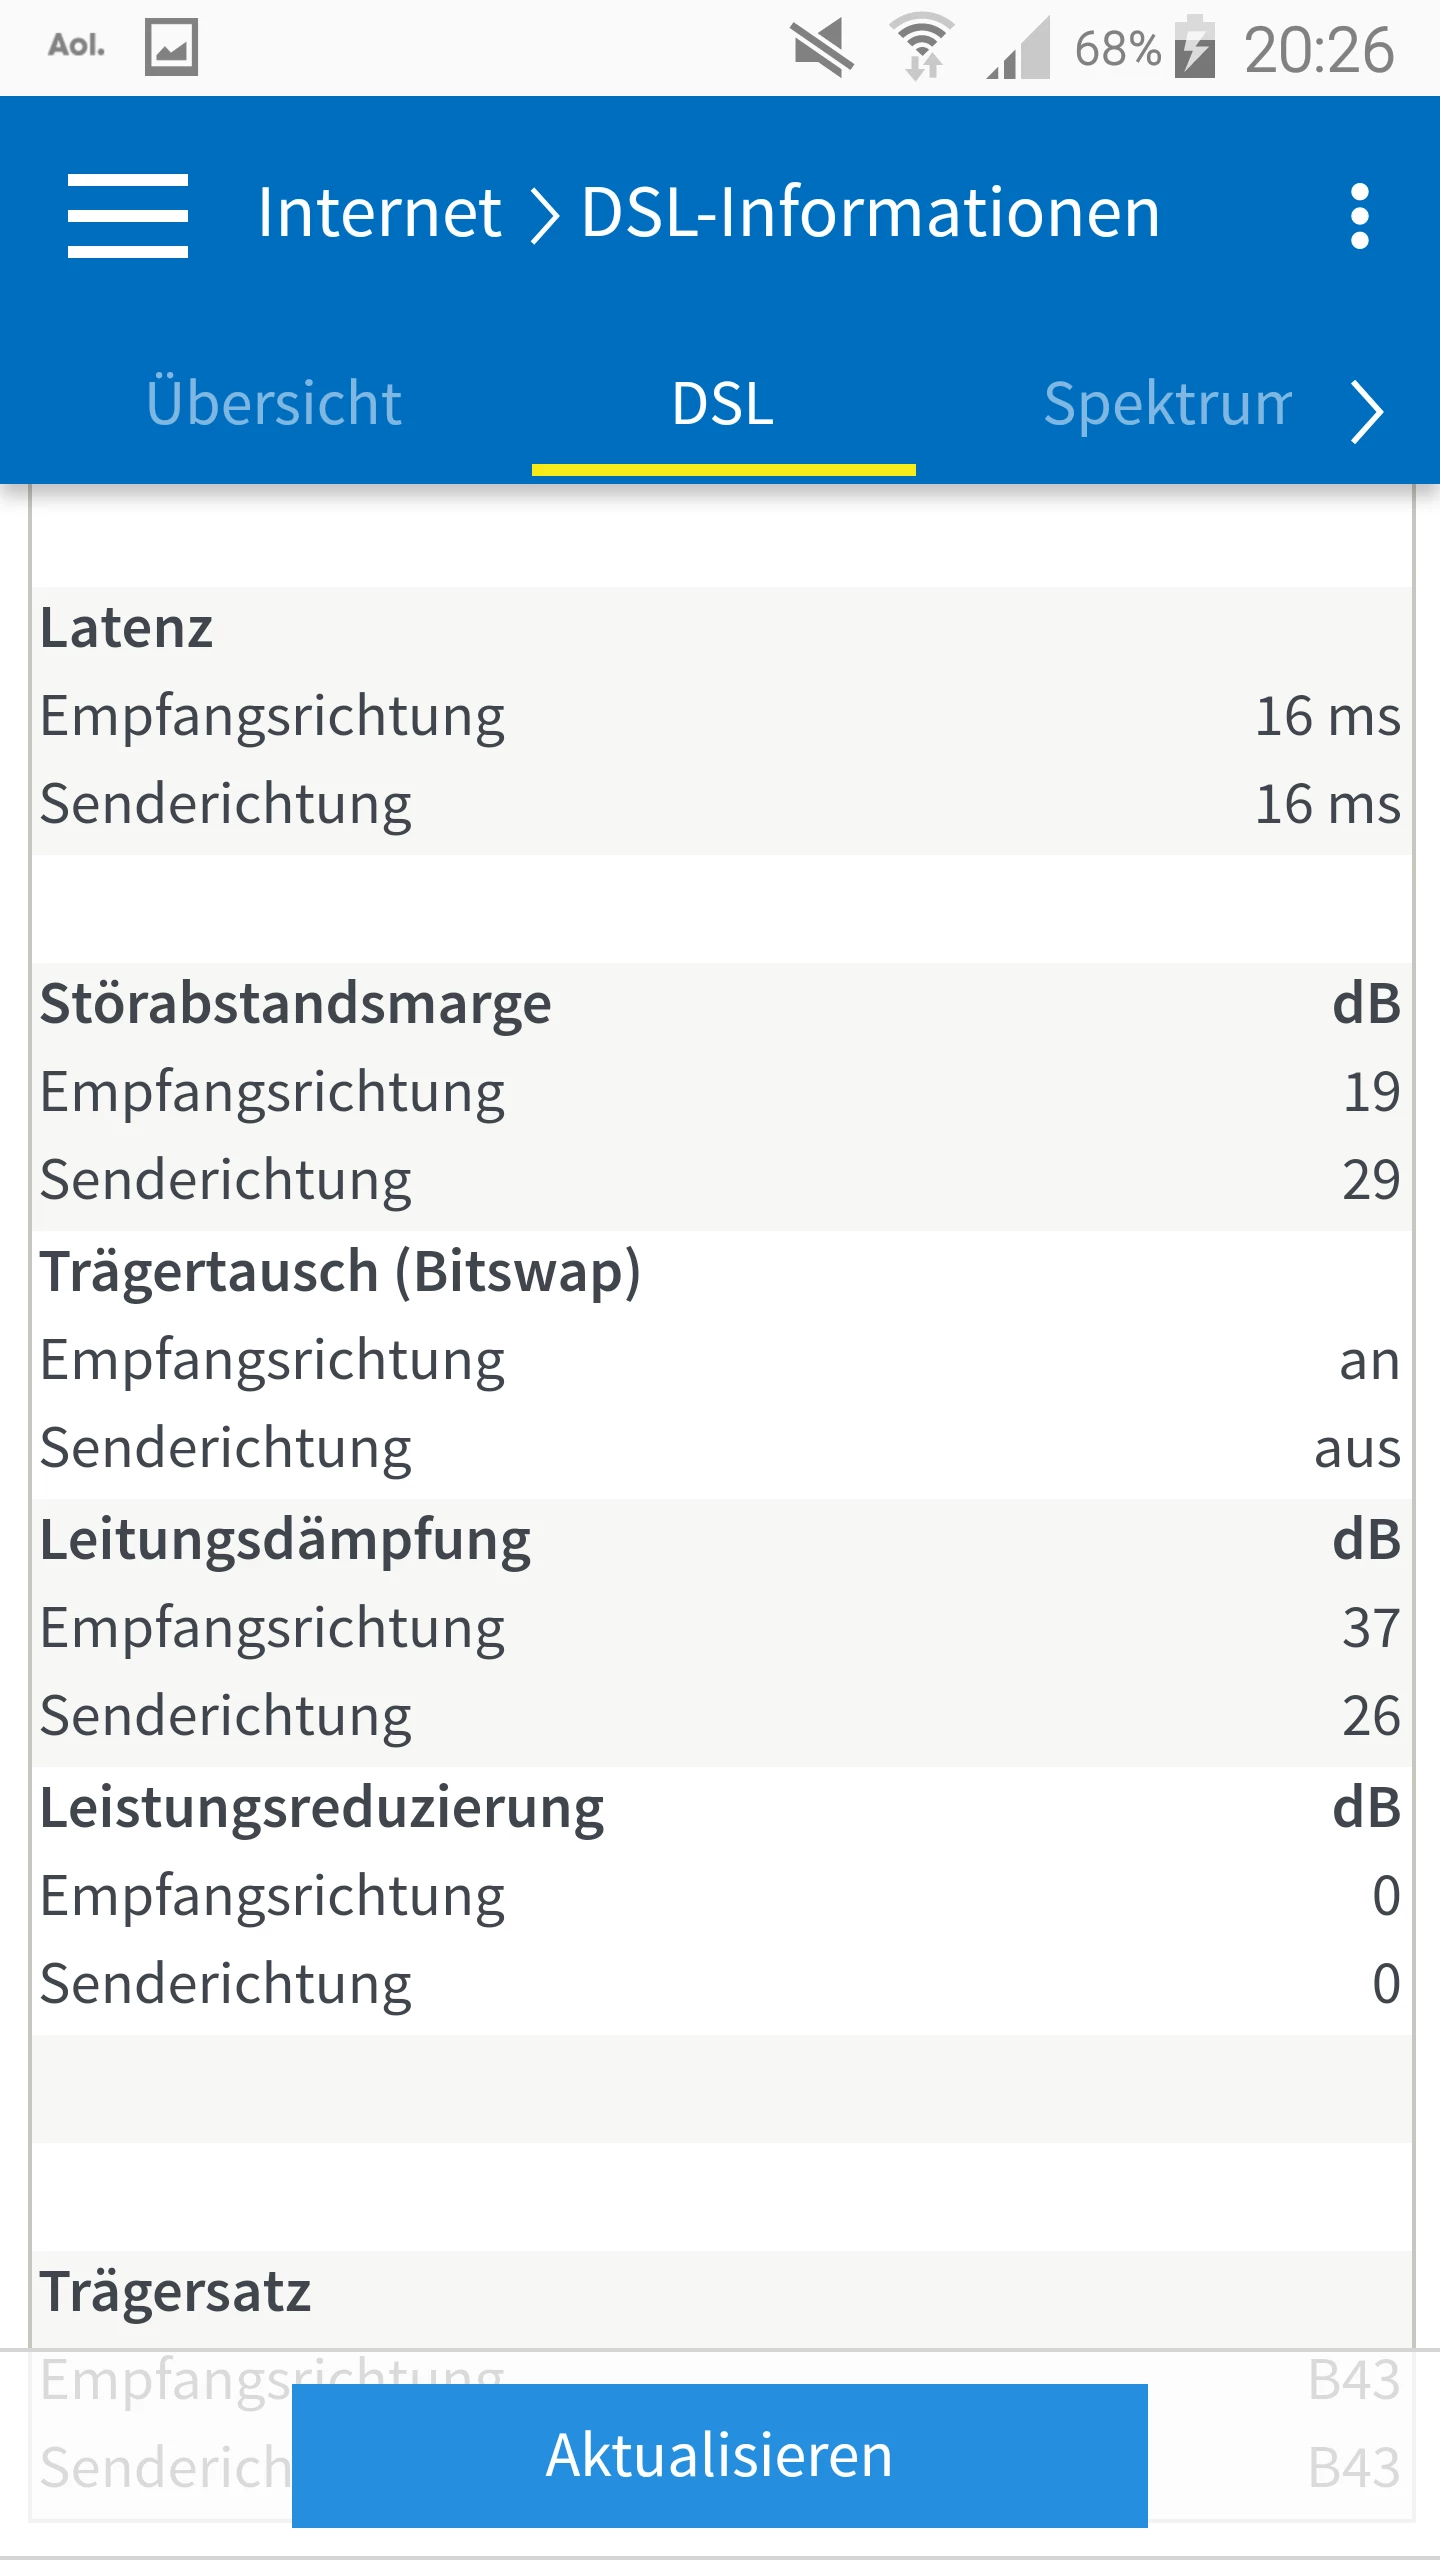This screenshot has height=2560, width=1440.
Task: Tap the muted sound status icon
Action: coord(822,47)
